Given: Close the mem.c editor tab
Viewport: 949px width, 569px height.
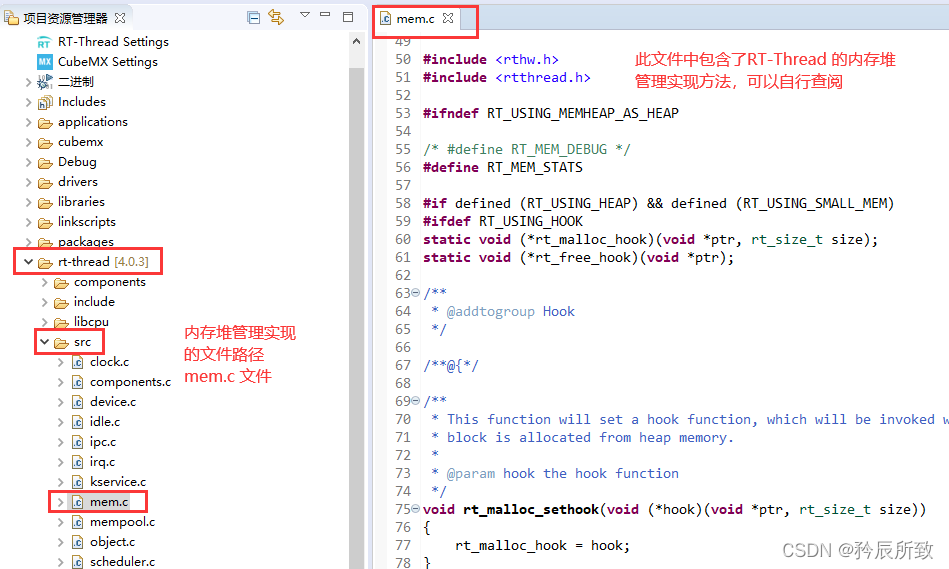Looking at the screenshot, I should [448, 18].
